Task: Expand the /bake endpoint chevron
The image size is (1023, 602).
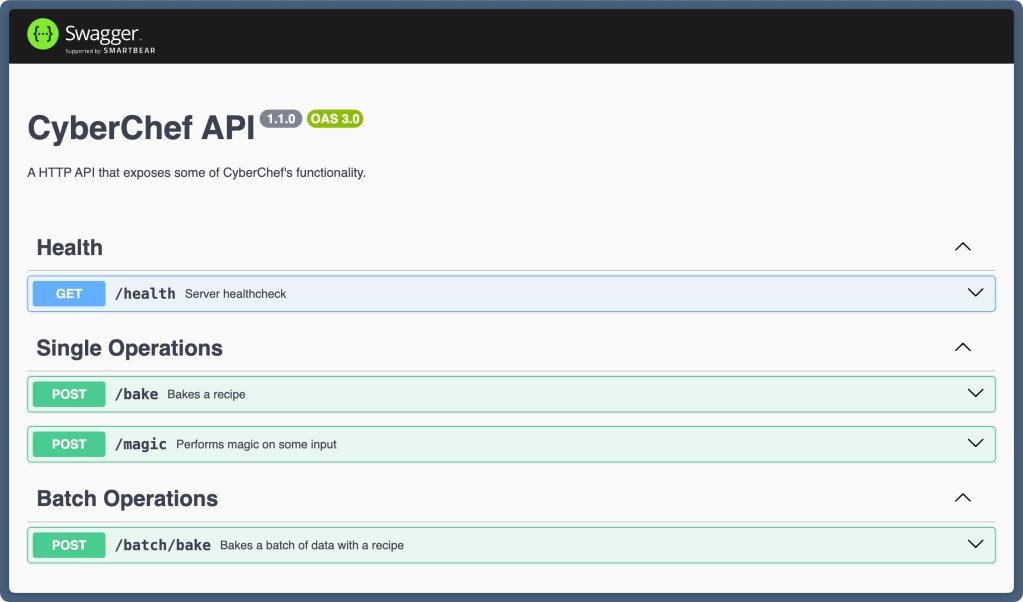Action: (975, 394)
